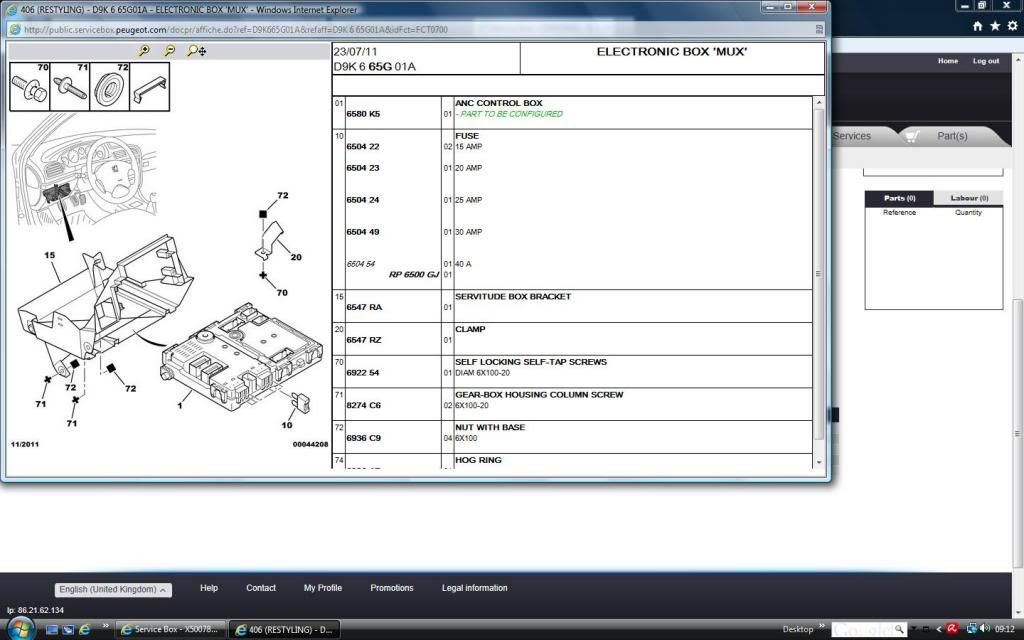The height and width of the screenshot is (640, 1024).
Task: Click the address bar URL field
Action: (x=418, y=29)
